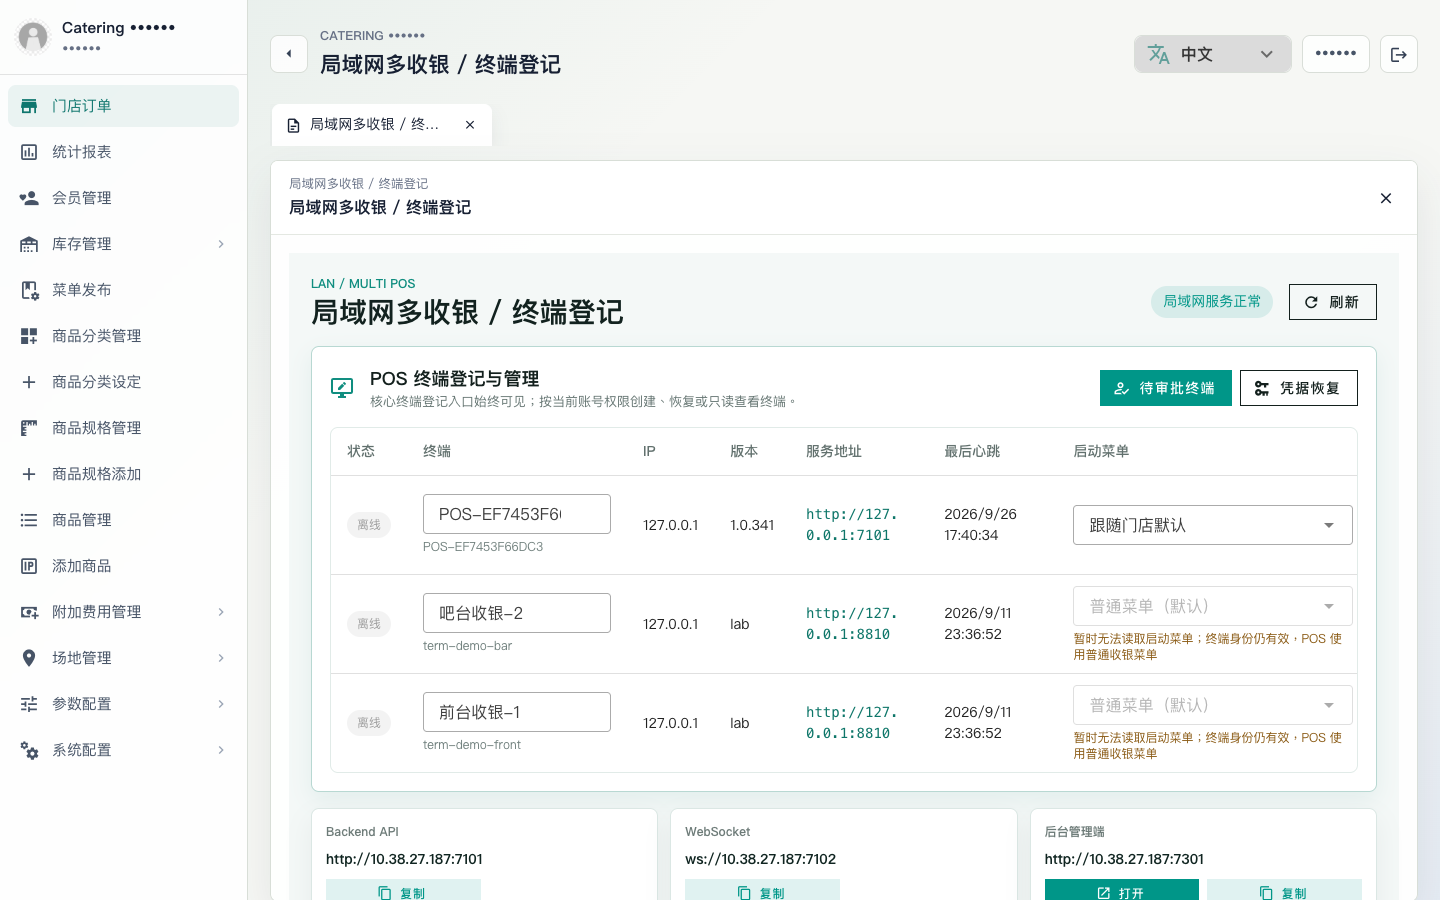Image resolution: width=1440 pixels, height=924 pixels.
Task: Click the 场地管理 location pin icon
Action: click(x=29, y=658)
